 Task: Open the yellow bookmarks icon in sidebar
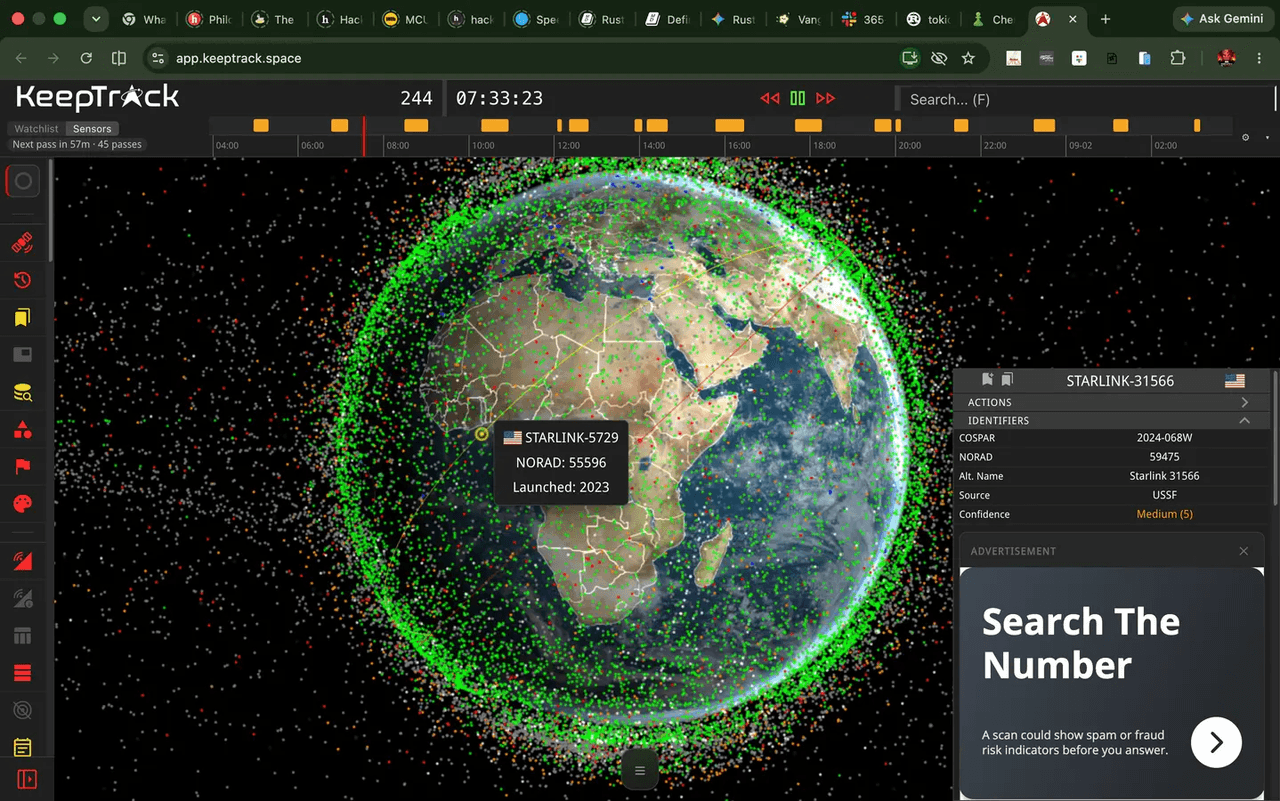(22, 317)
